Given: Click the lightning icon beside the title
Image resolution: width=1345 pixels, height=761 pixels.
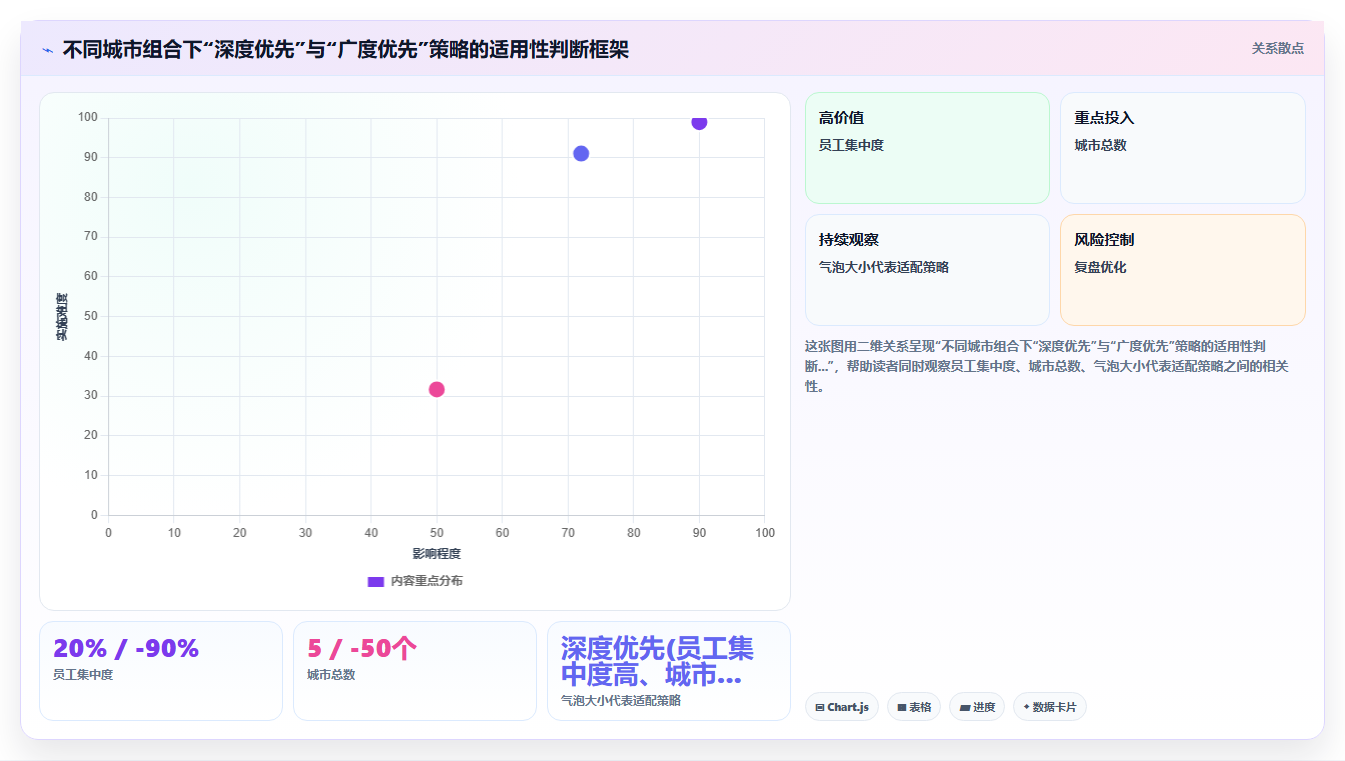Looking at the screenshot, I should (x=47, y=50).
